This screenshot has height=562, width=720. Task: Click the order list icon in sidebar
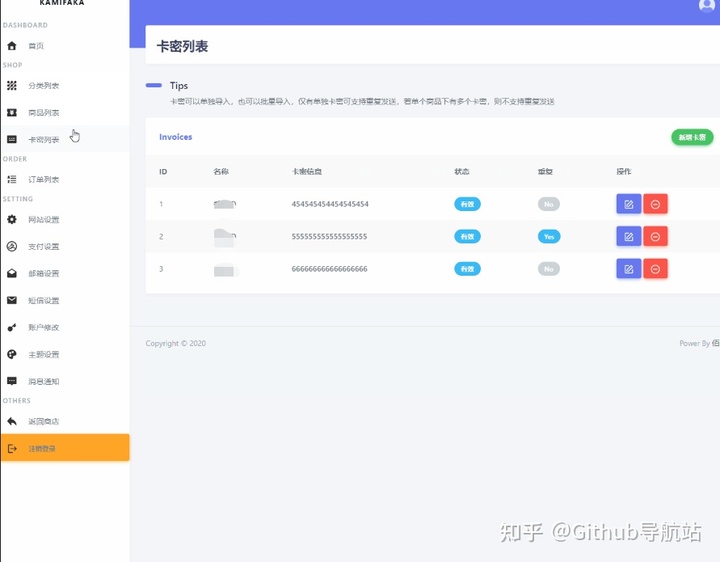coord(12,179)
